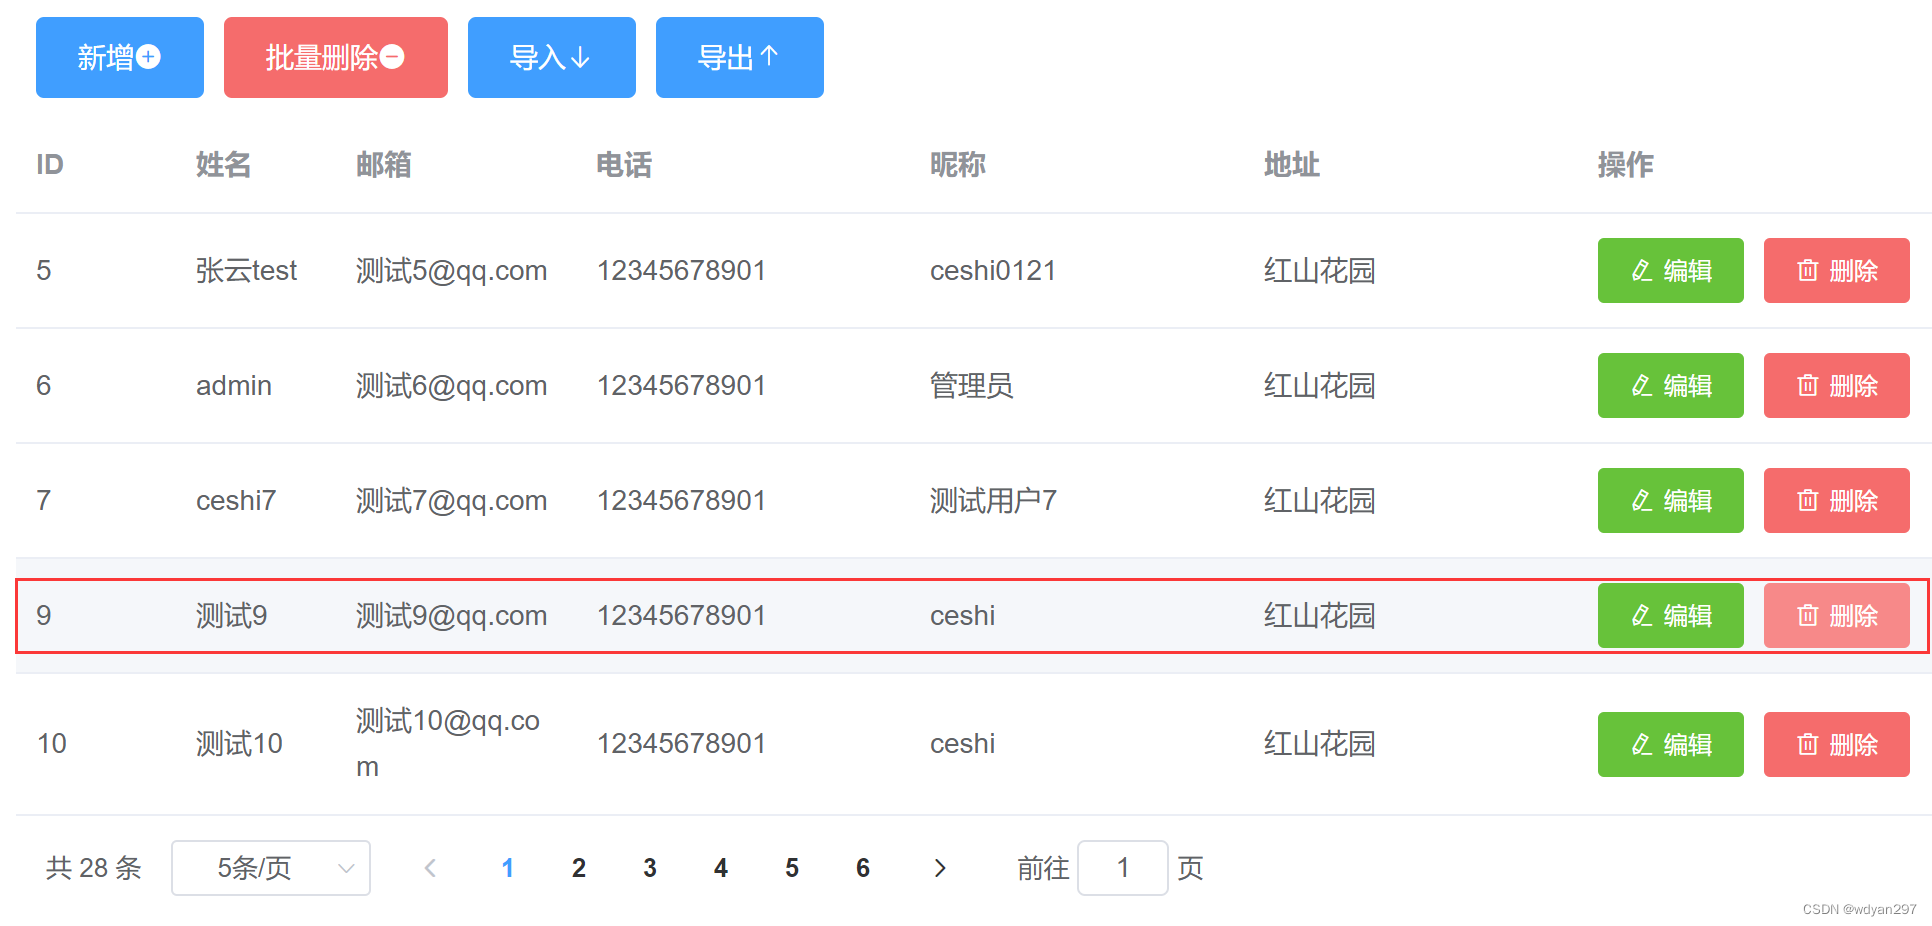
Task: Click the email 测试10@qq.com
Action: pos(448,743)
